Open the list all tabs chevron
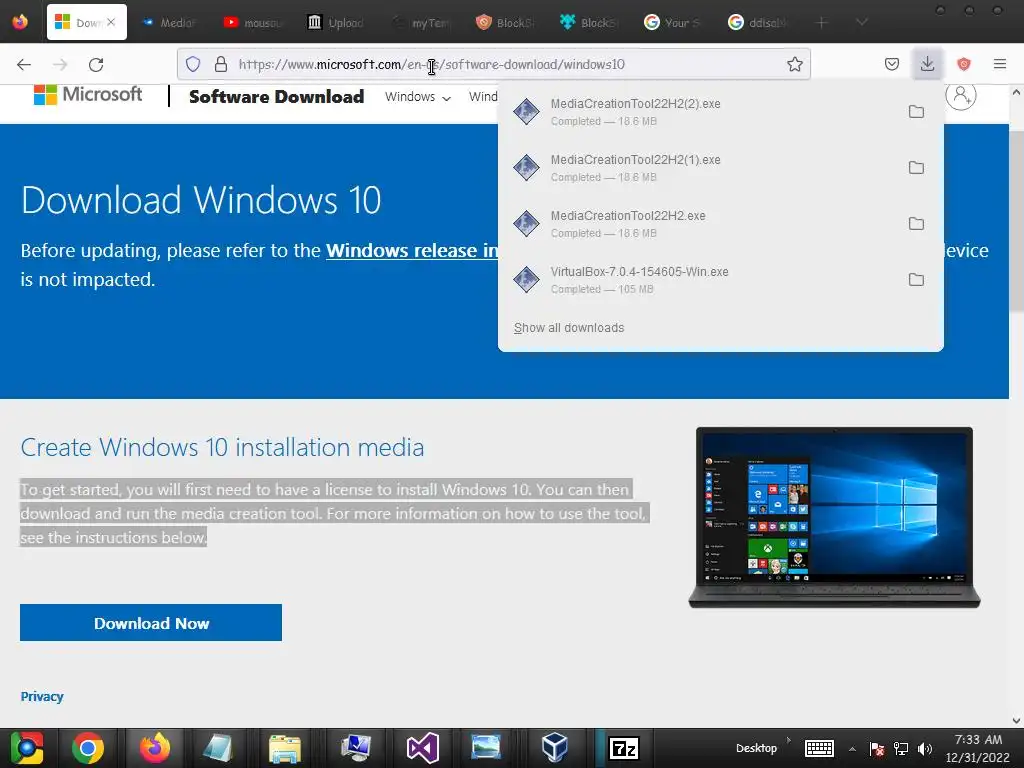 [861, 23]
